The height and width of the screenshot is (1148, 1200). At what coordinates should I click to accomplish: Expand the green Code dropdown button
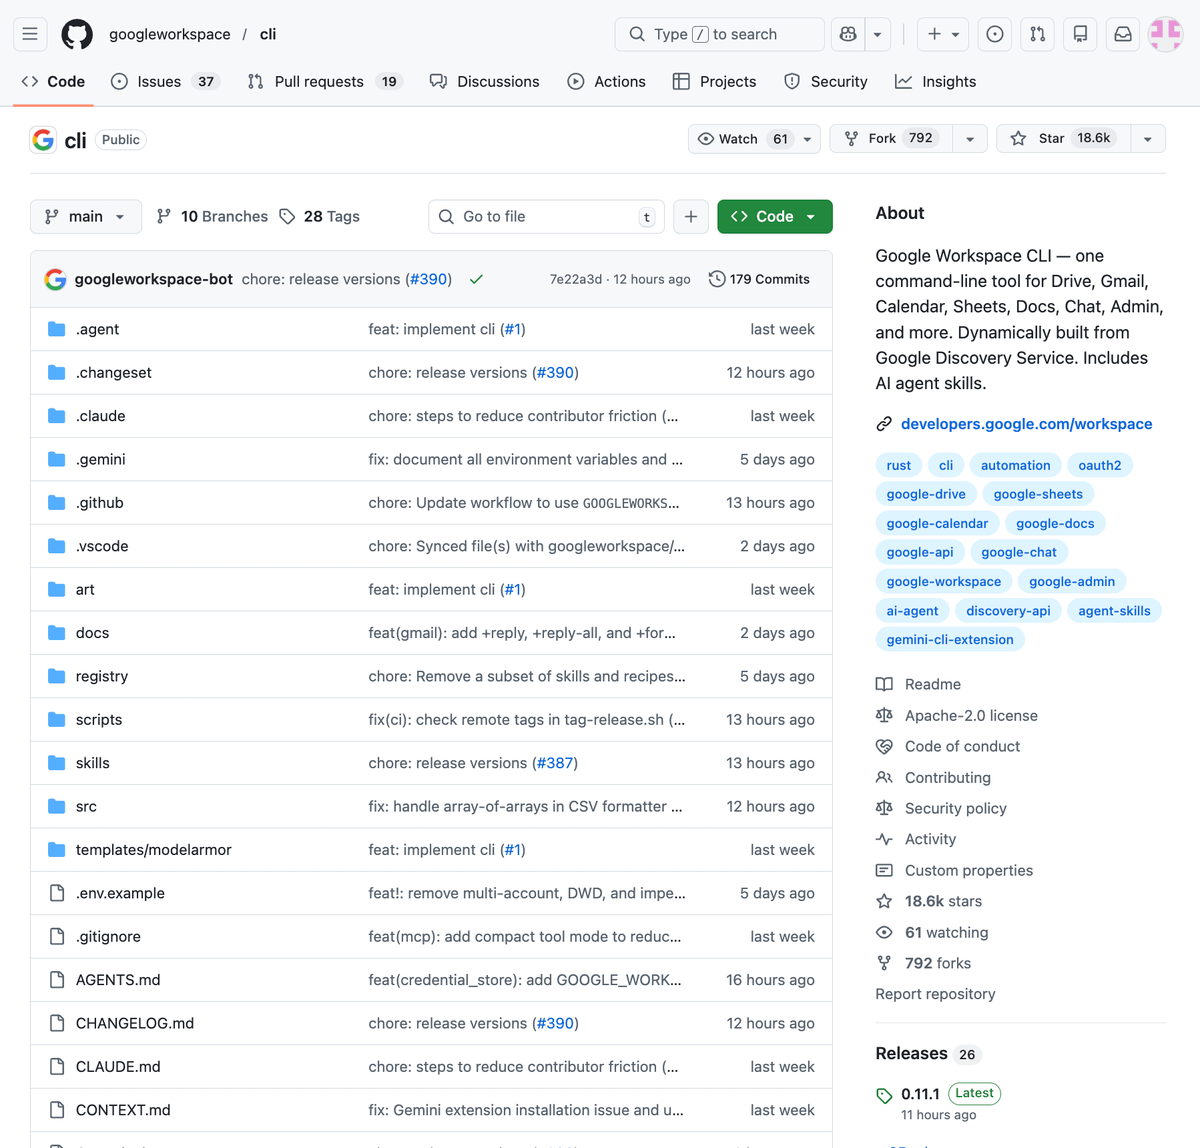click(x=775, y=216)
